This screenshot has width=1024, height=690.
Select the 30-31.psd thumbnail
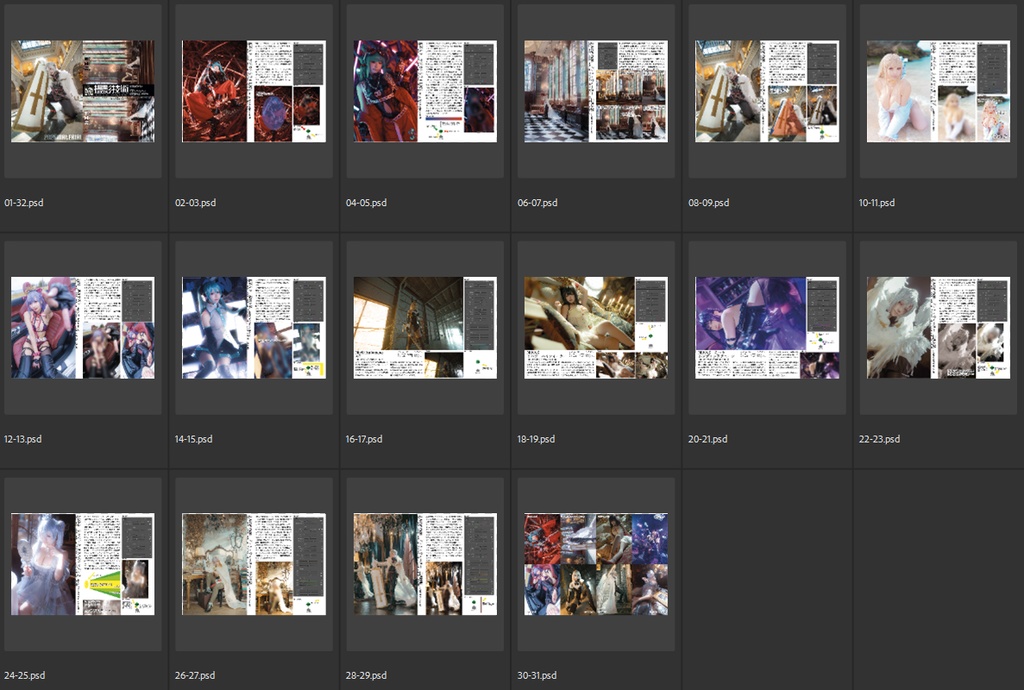(x=596, y=564)
